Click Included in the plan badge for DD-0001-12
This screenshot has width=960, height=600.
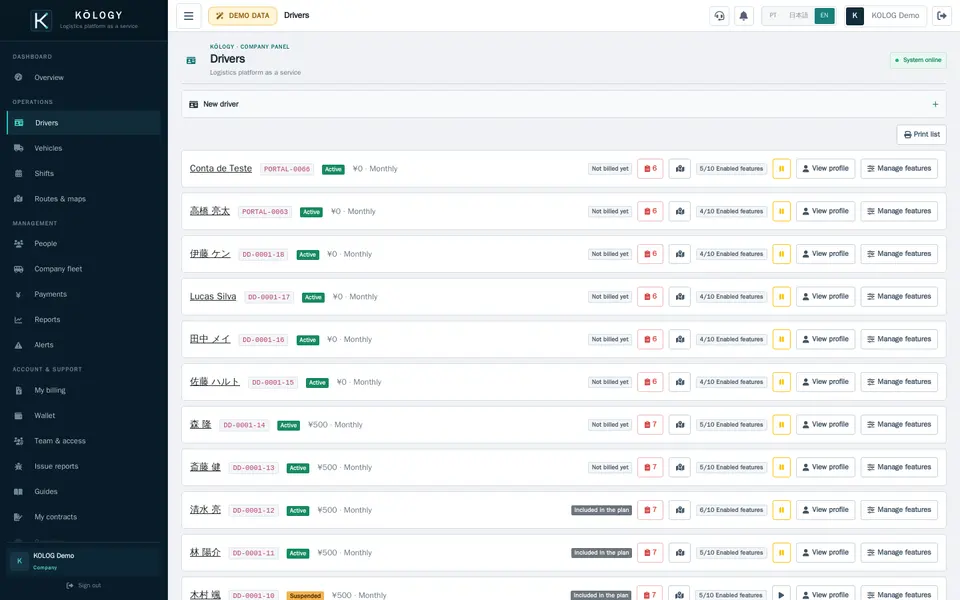click(601, 510)
